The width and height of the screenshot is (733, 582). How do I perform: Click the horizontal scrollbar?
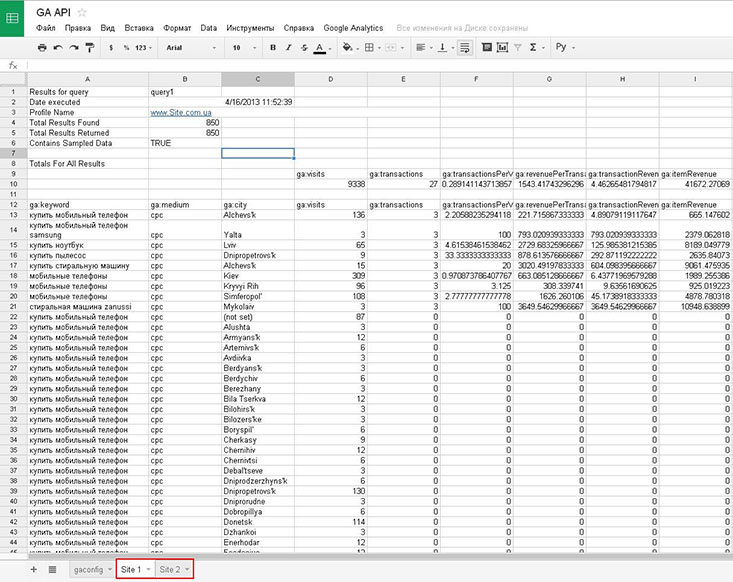click(x=379, y=556)
